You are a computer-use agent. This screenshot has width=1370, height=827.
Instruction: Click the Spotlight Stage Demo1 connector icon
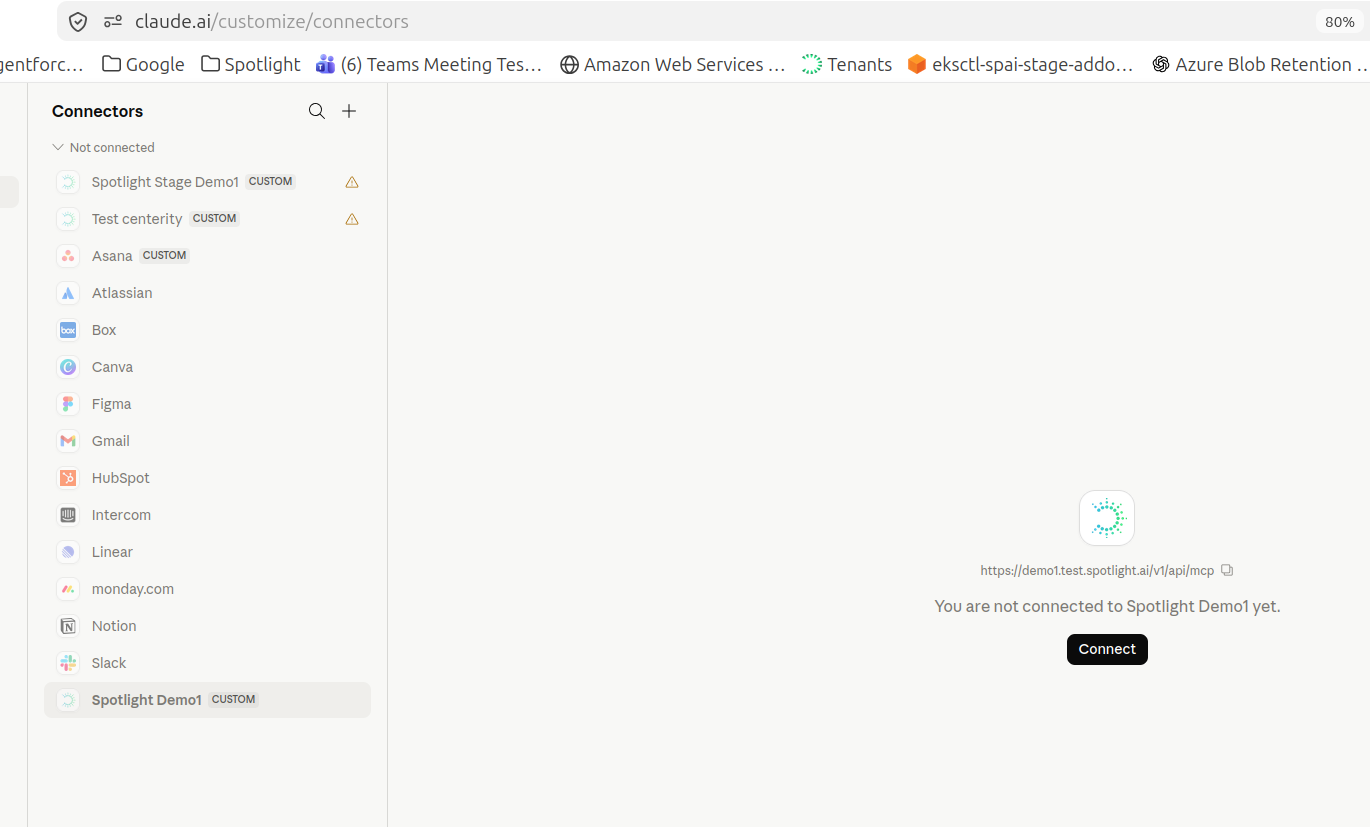click(x=68, y=182)
